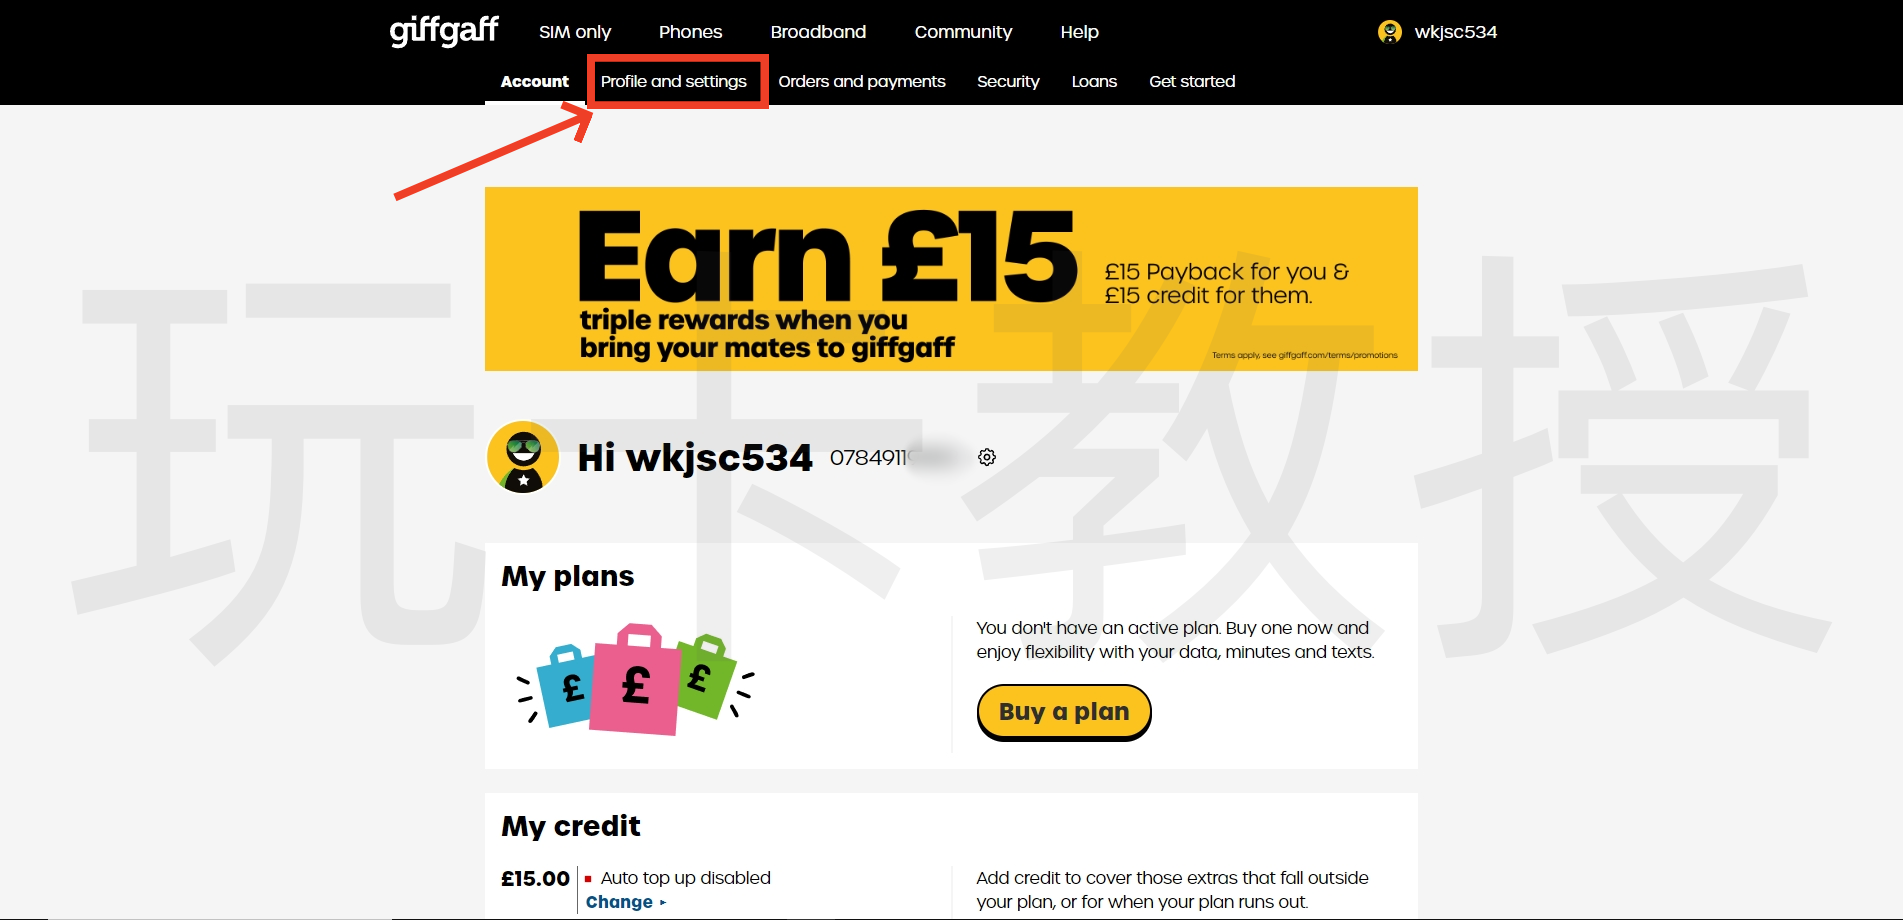The width and height of the screenshot is (1903, 920).
Task: Open the Community menu
Action: point(963,32)
